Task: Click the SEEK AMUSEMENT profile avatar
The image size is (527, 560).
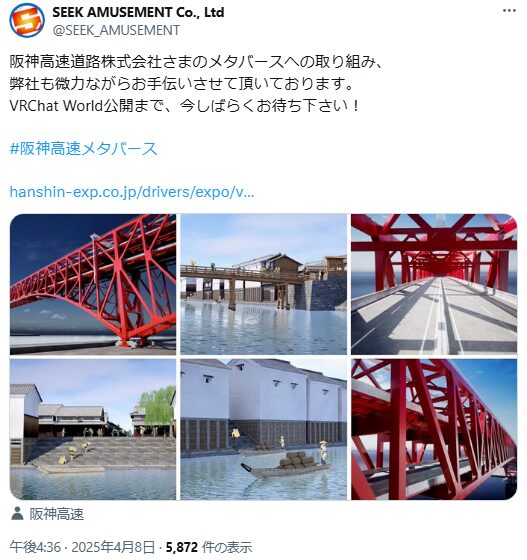Action: click(x=27, y=20)
